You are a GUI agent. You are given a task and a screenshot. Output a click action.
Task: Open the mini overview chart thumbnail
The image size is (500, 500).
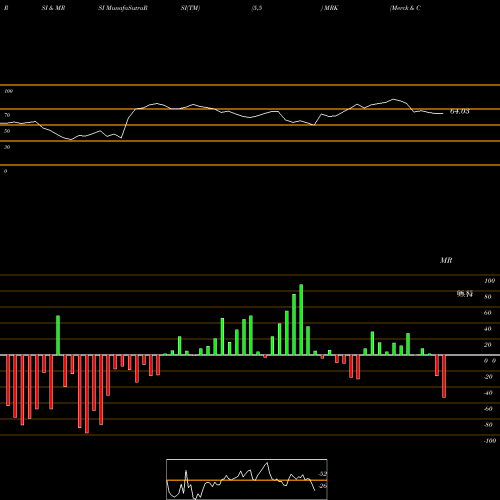[x=247, y=479]
